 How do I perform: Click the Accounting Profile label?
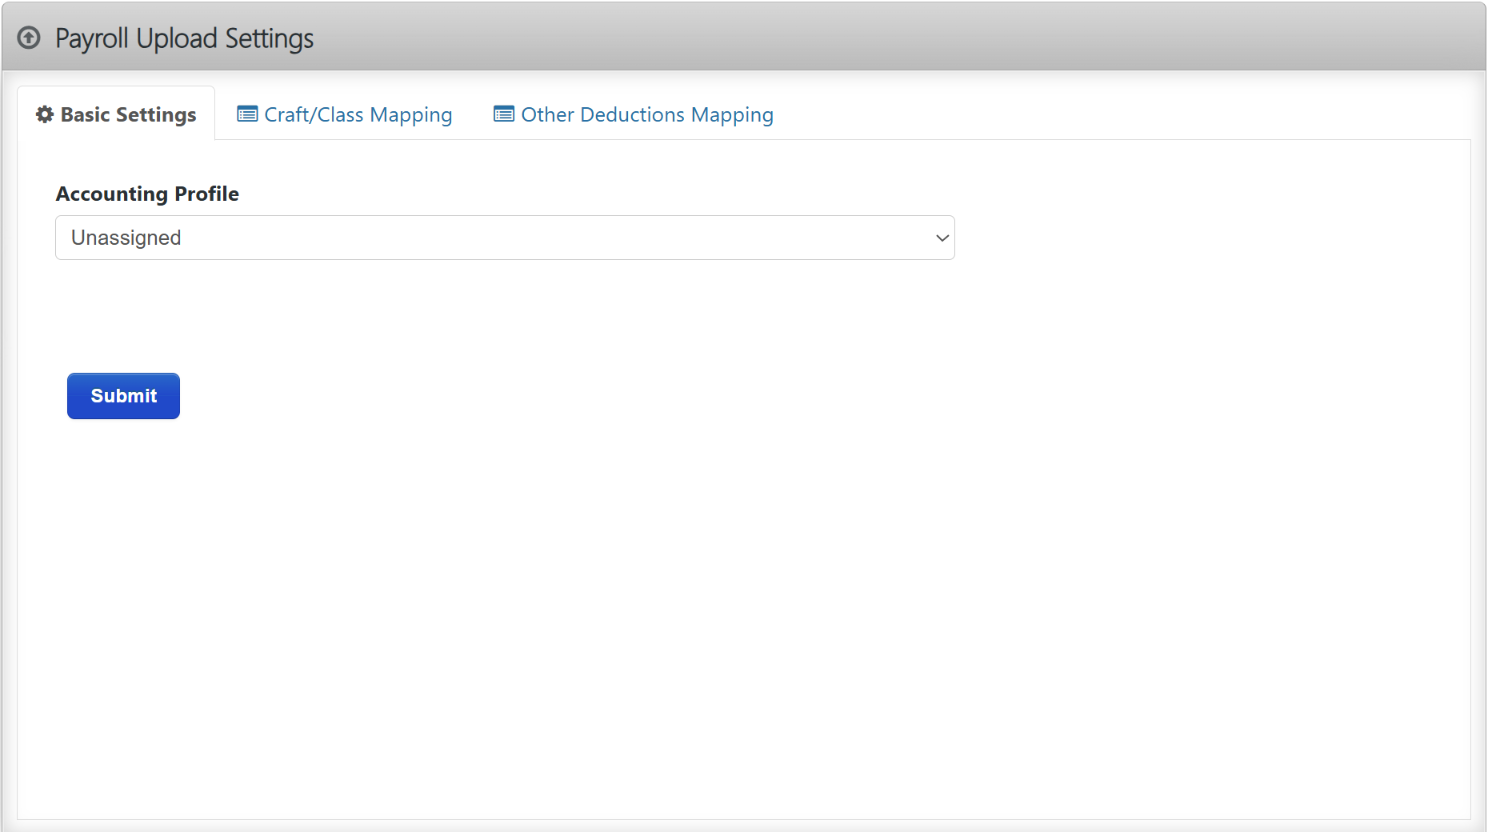click(147, 193)
